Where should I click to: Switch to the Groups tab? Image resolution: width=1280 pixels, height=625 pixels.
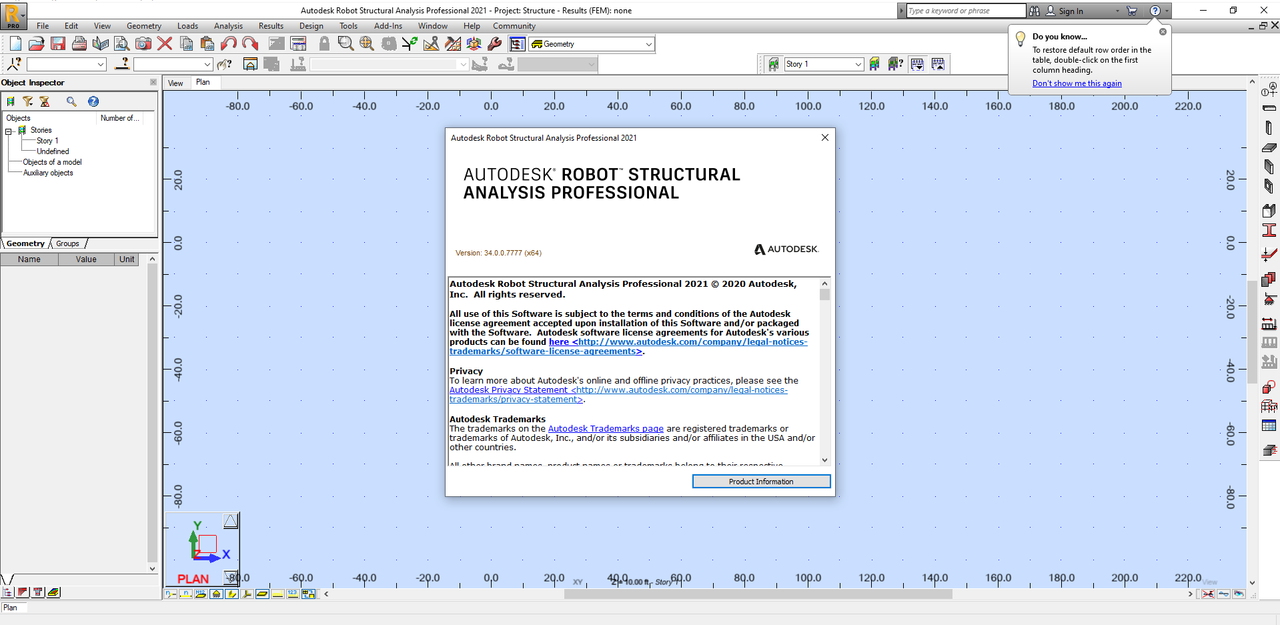(x=67, y=243)
